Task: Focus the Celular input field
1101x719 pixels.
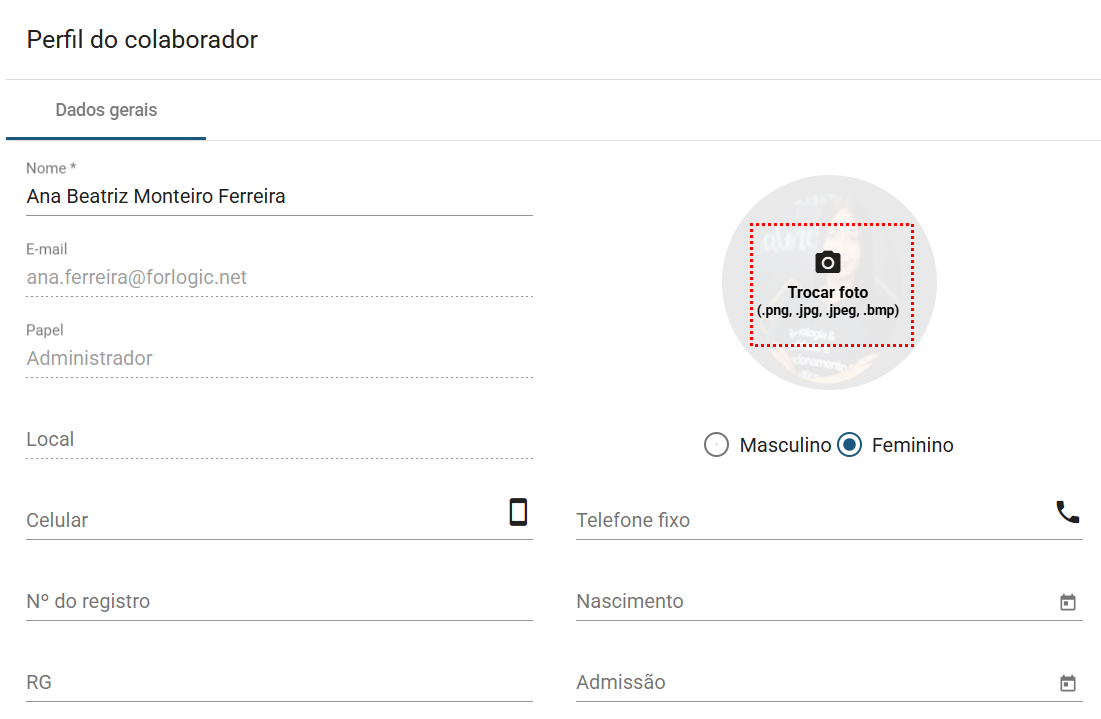Action: (x=260, y=521)
